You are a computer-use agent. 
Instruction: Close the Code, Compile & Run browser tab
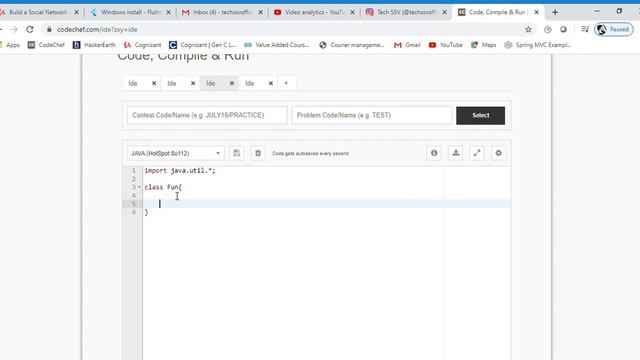pyautogui.click(x=536, y=12)
